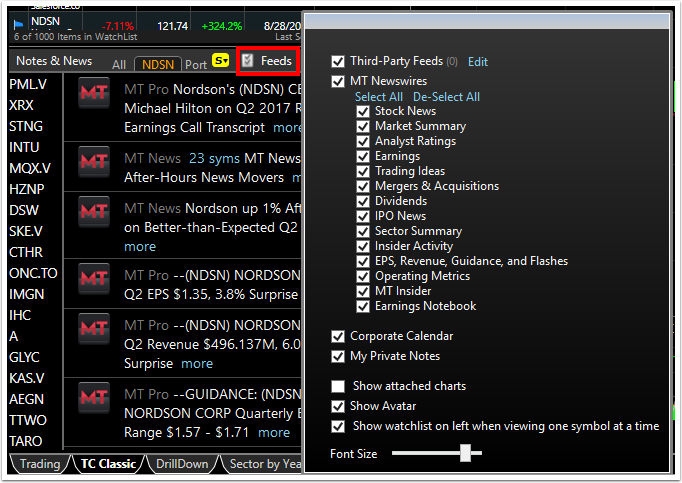Switch to the All news filter tab
The width and height of the screenshot is (682, 483).
[119, 65]
